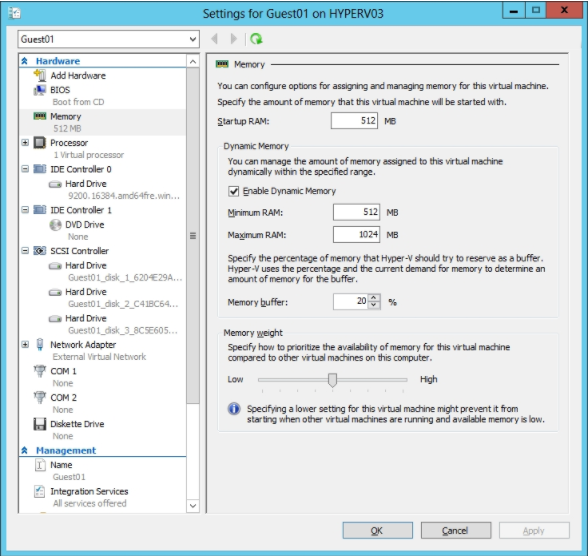Click the Apply button

coord(534,531)
